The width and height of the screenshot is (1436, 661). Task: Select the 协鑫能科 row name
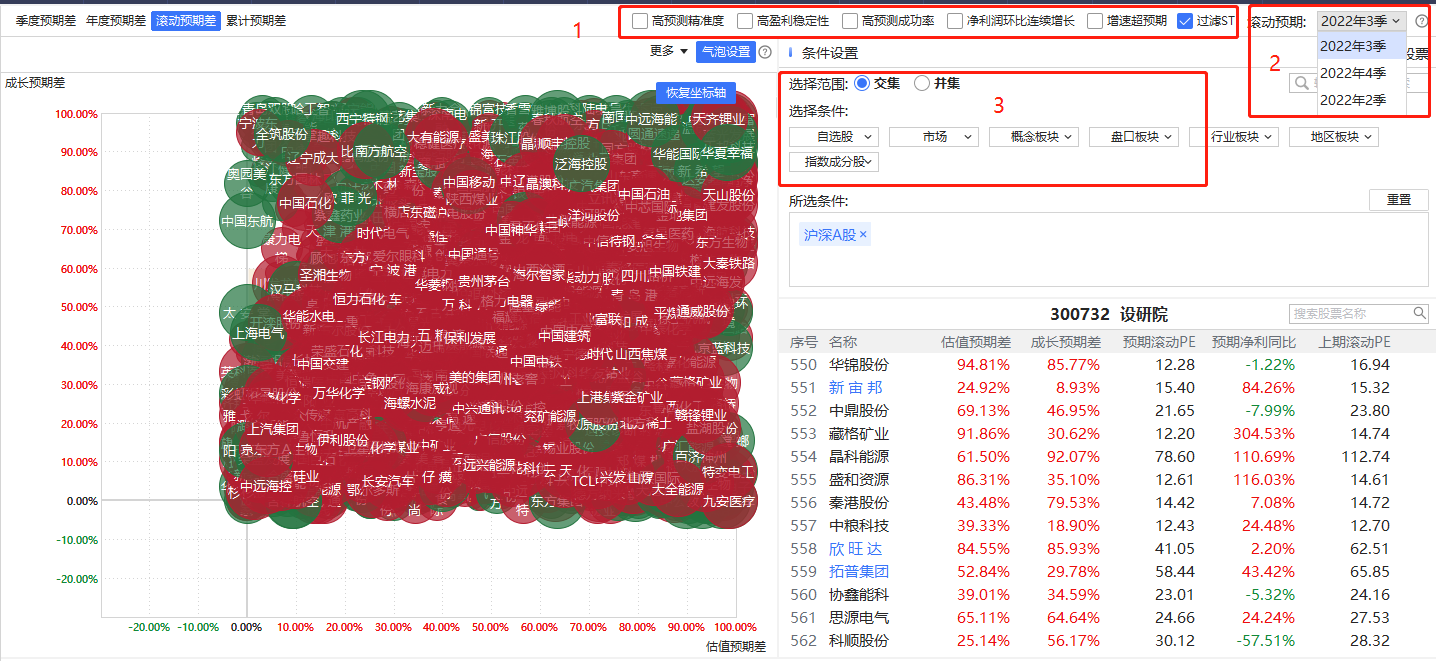click(x=859, y=595)
